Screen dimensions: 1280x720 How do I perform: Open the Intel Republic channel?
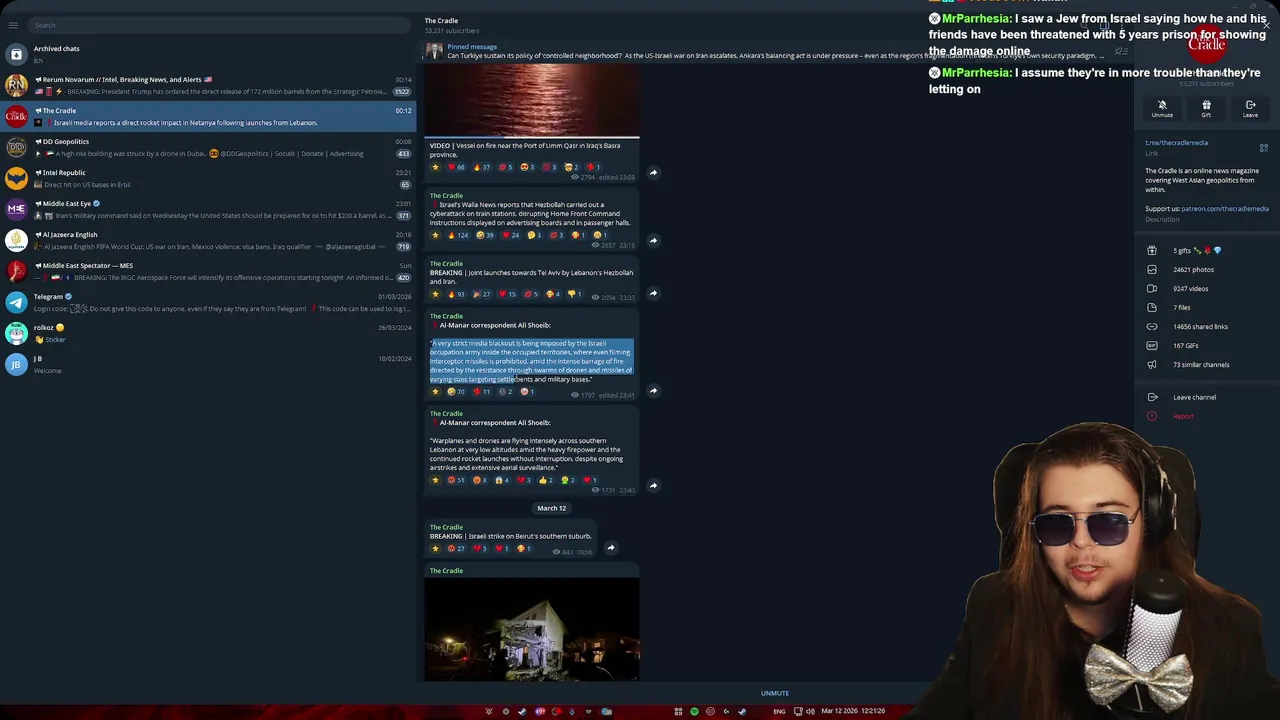click(x=208, y=178)
